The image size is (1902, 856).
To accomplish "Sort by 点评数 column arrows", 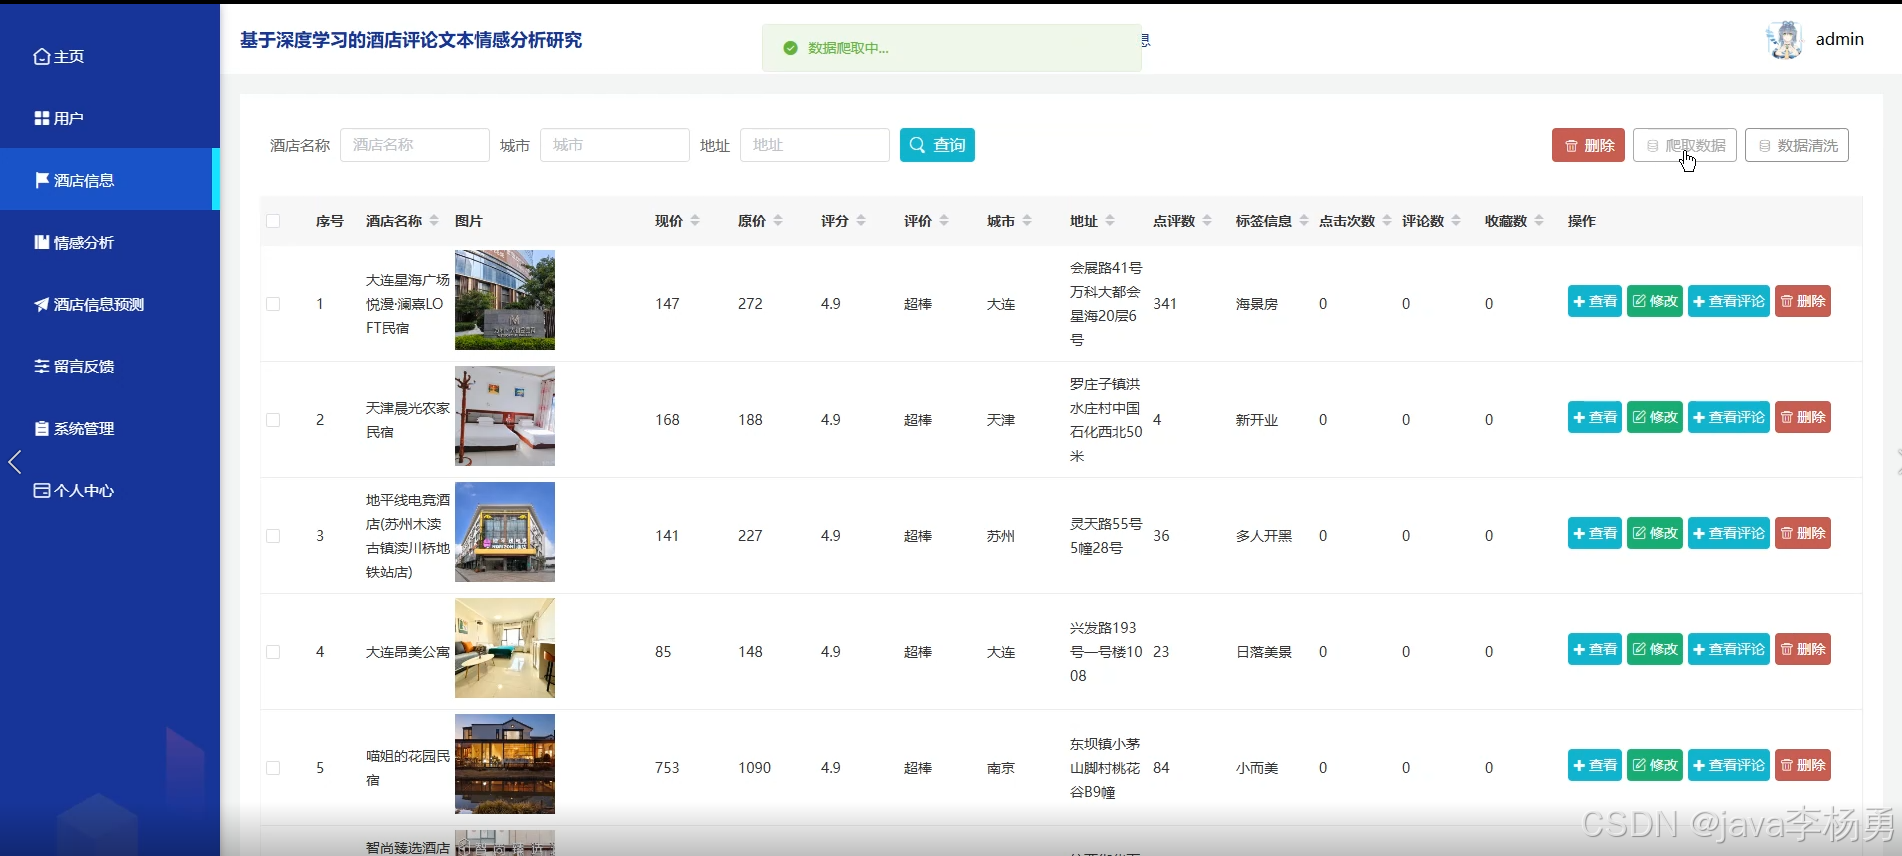I will pos(1207,221).
